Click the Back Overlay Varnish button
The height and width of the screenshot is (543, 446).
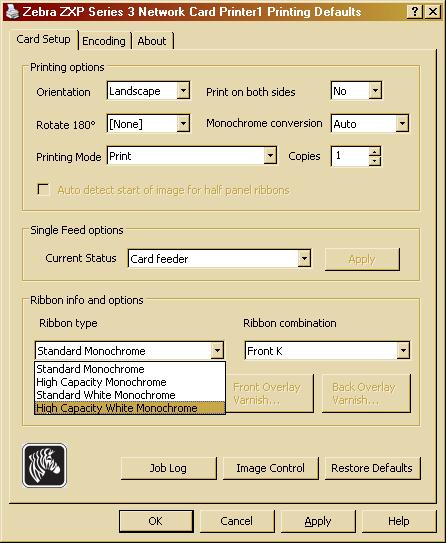tap(366, 393)
